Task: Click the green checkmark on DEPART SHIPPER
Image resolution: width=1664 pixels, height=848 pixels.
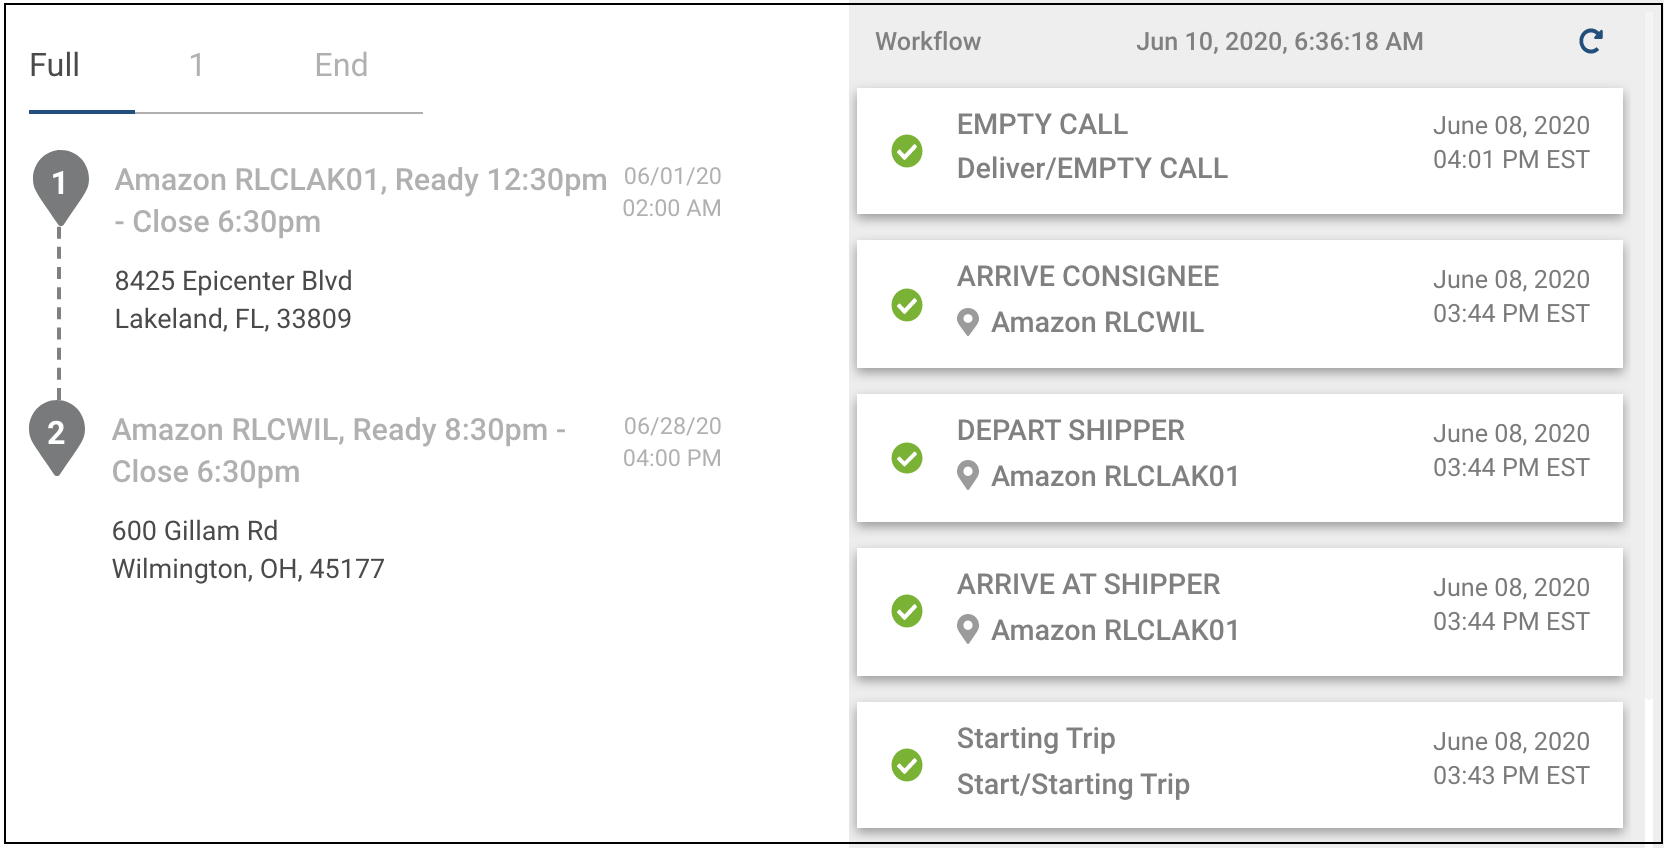Action: point(906,458)
